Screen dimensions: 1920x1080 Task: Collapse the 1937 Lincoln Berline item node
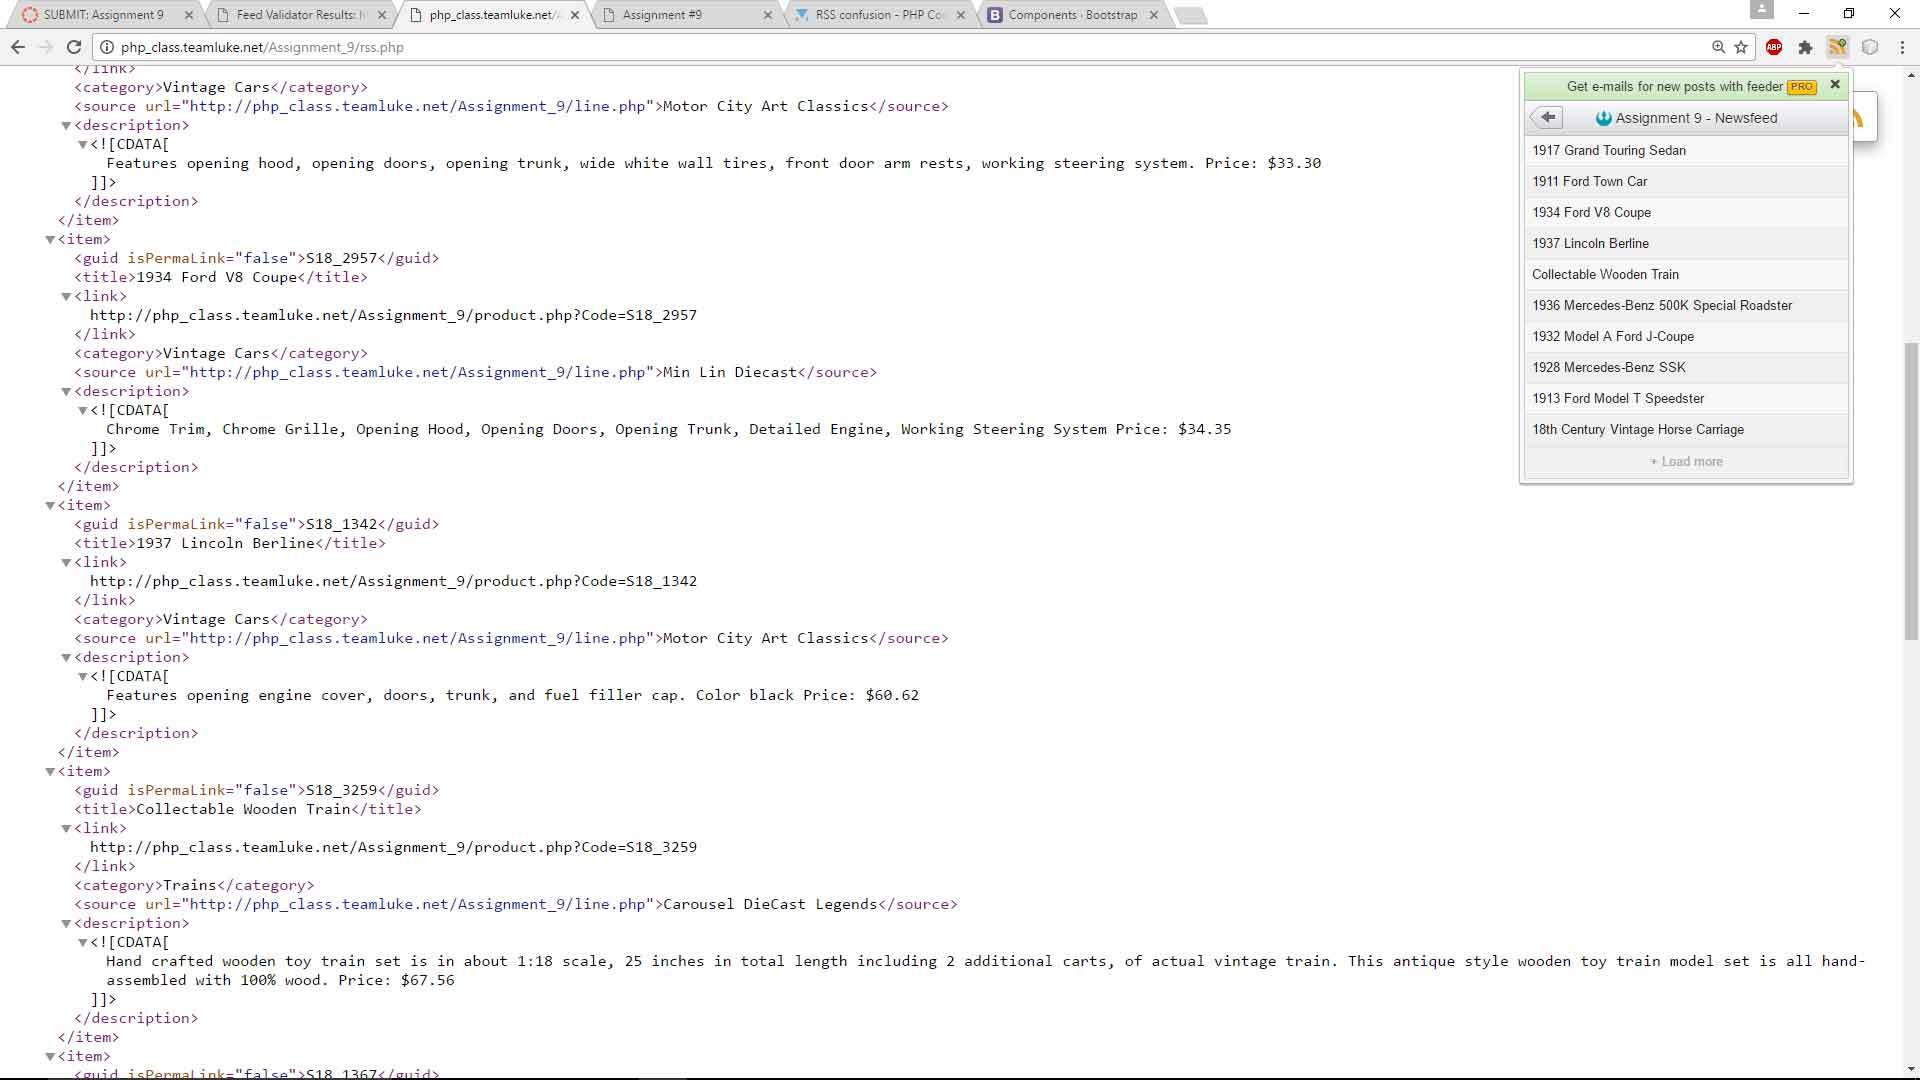50,505
